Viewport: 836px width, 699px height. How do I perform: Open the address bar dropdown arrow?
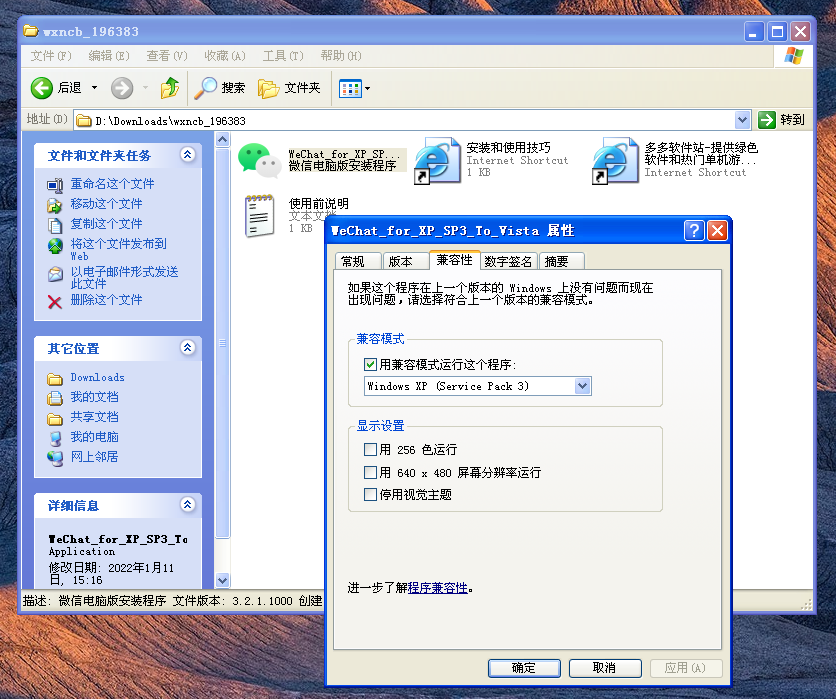tap(742, 120)
